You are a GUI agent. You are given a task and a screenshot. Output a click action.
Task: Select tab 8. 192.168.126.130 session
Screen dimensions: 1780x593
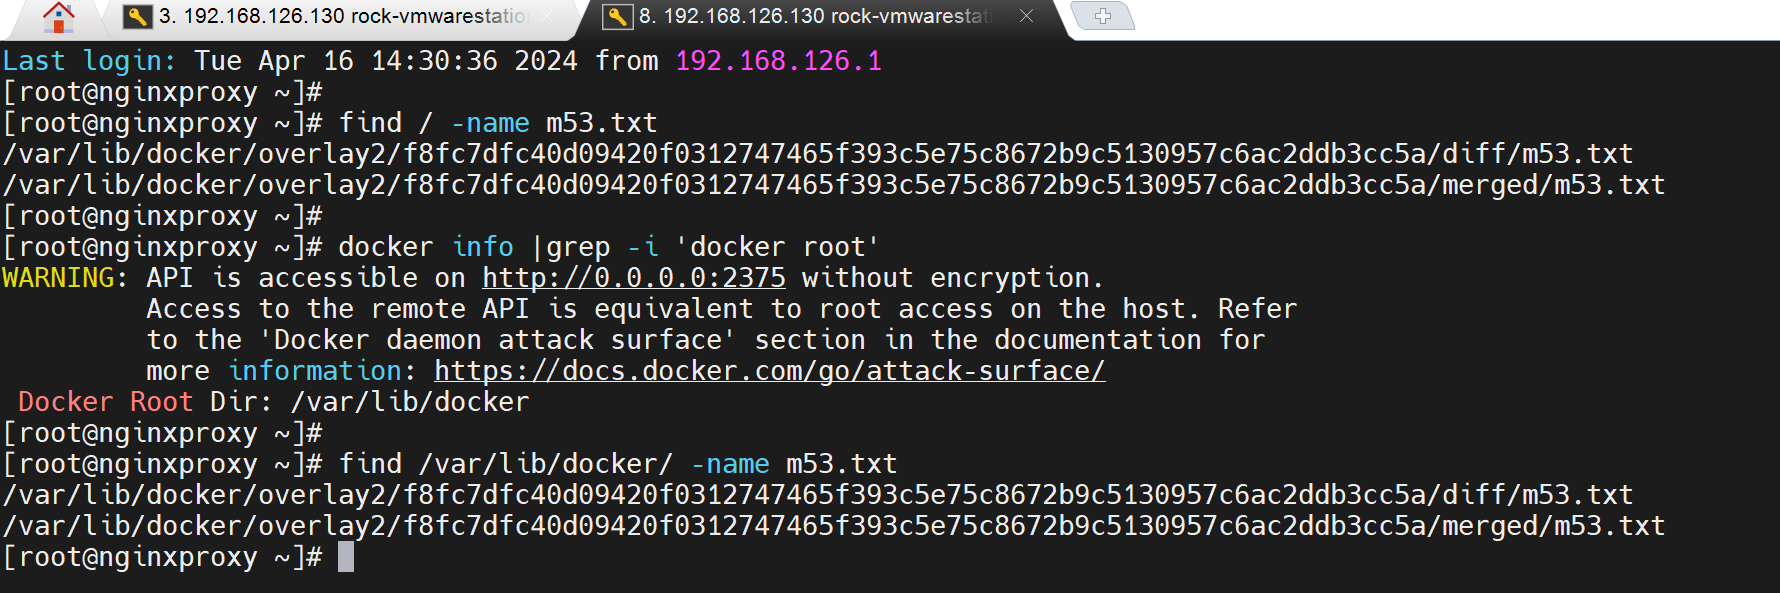pos(815,16)
